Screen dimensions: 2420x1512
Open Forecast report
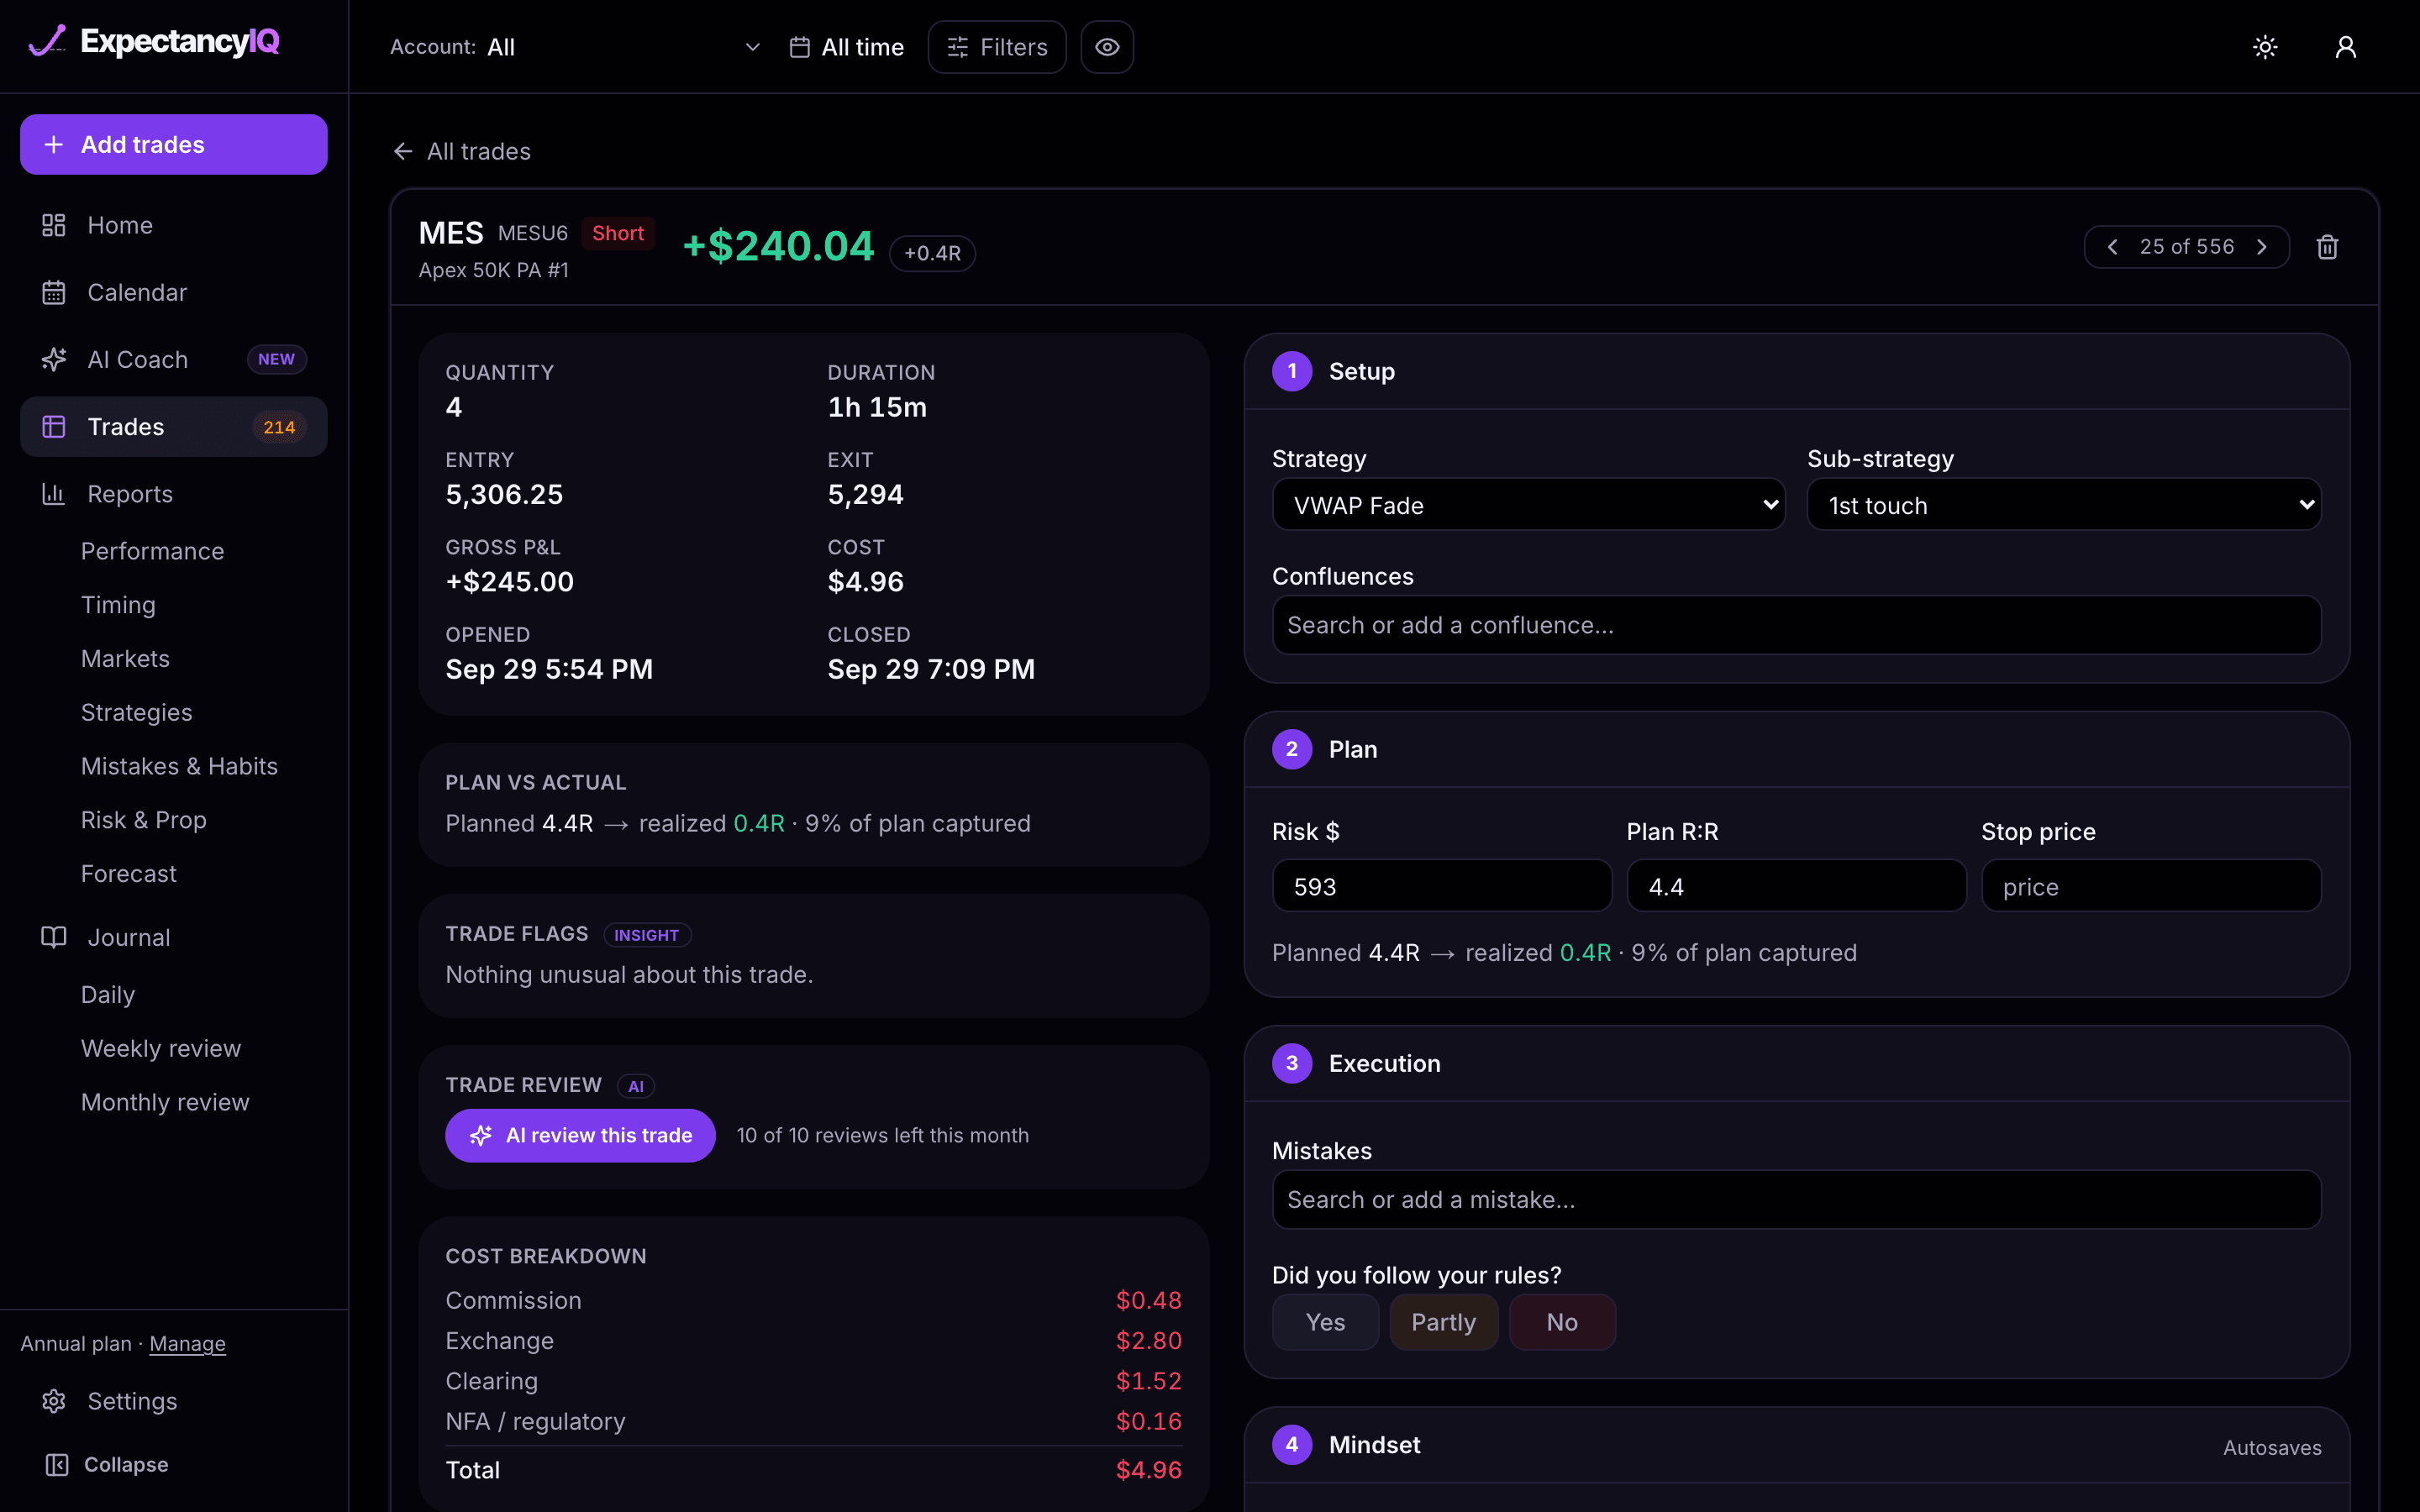point(128,874)
